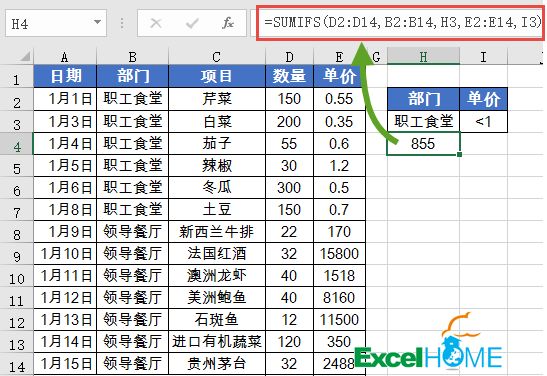Select result cell showing 855
The width and height of the screenshot is (547, 376).
[423, 143]
